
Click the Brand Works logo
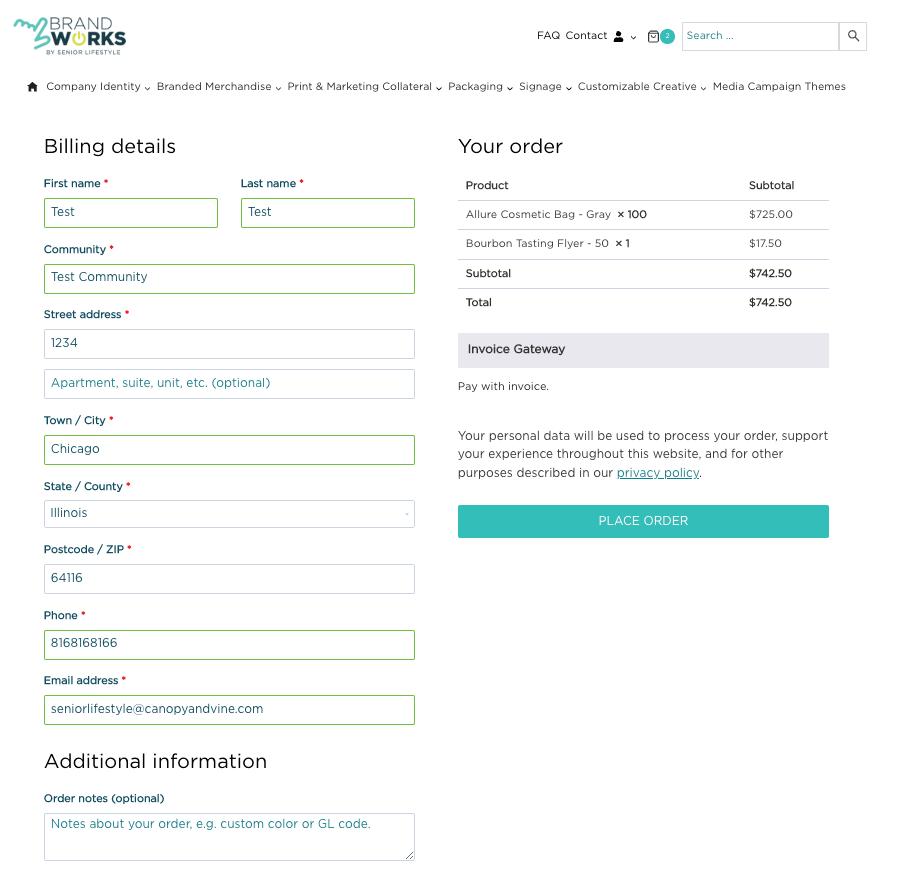click(x=70, y=36)
